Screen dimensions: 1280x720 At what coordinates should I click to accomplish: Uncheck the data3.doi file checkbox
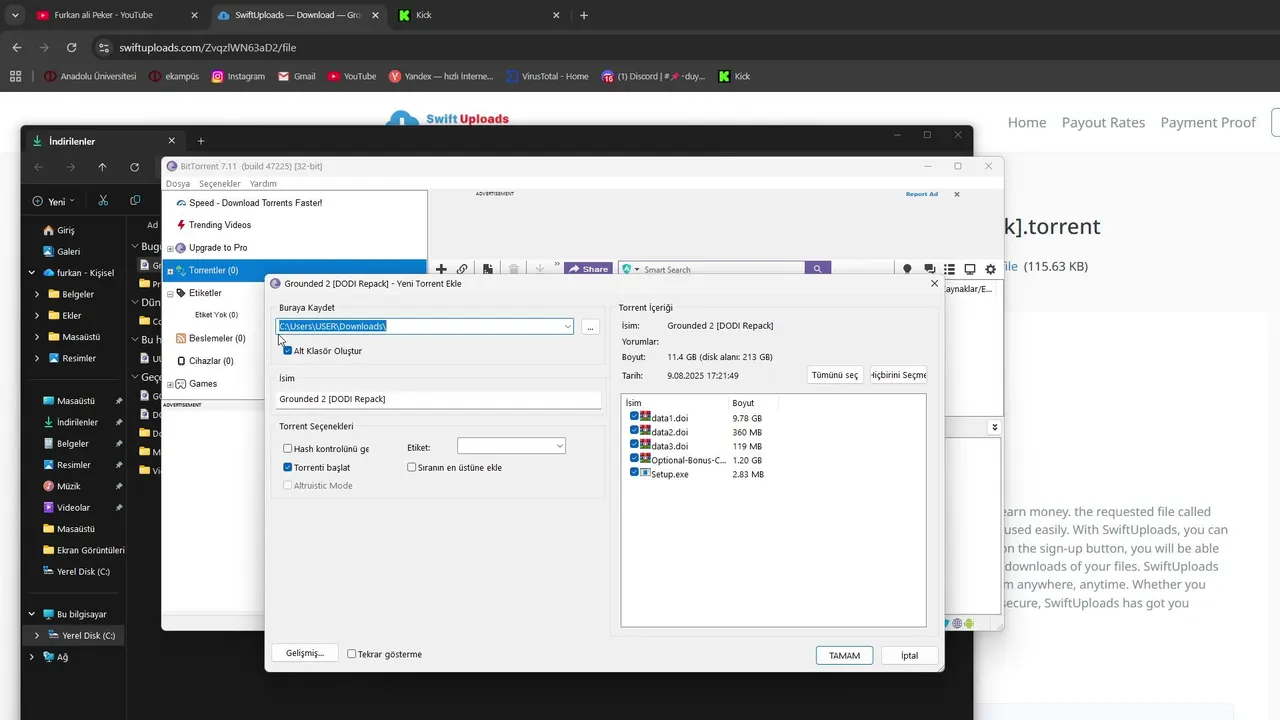[x=634, y=445]
